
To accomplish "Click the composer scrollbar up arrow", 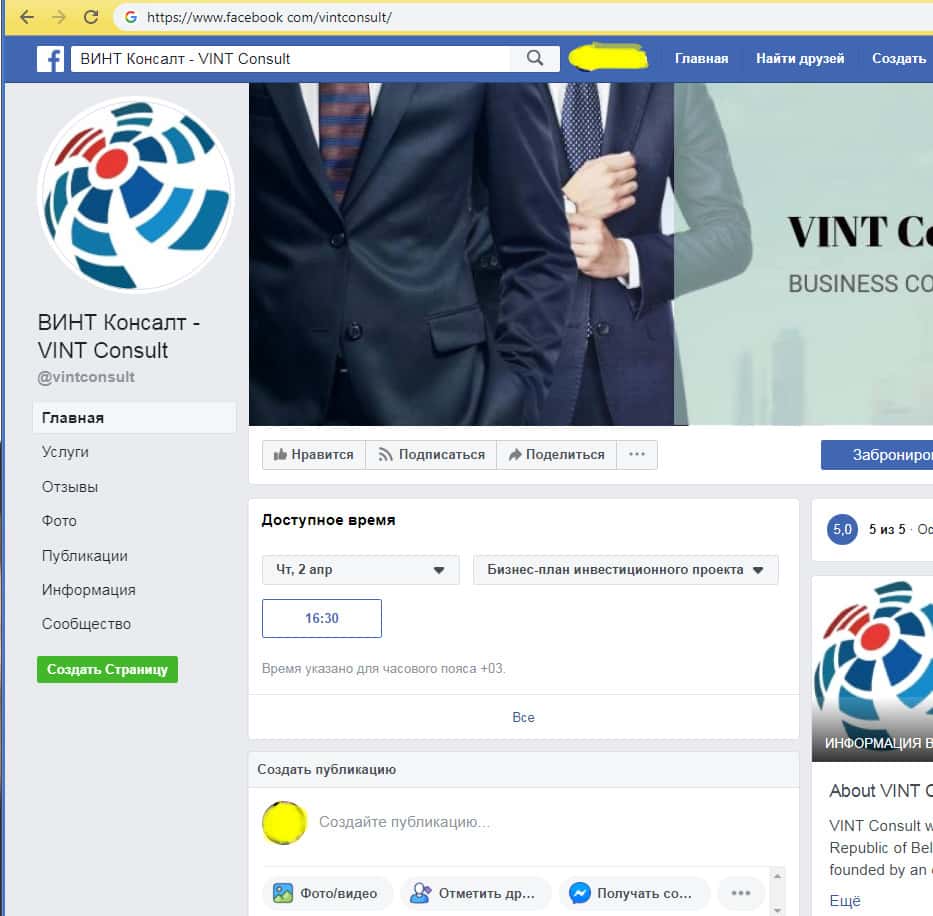I will (x=777, y=876).
